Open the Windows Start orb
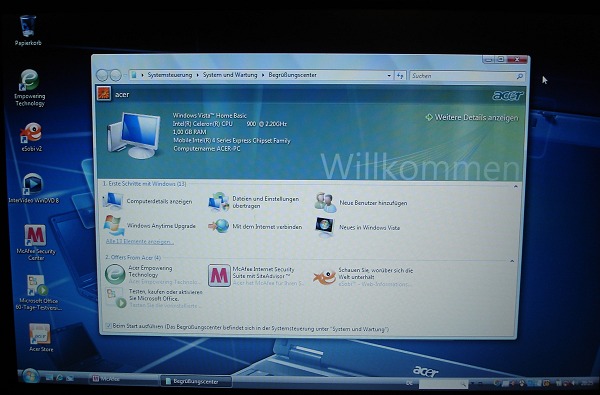 31,376
